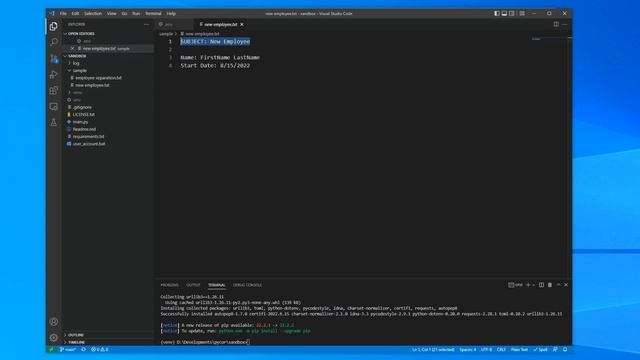This screenshot has height=360, width=640.
Task: Create a new terminal with plus icon
Action: 528,285
